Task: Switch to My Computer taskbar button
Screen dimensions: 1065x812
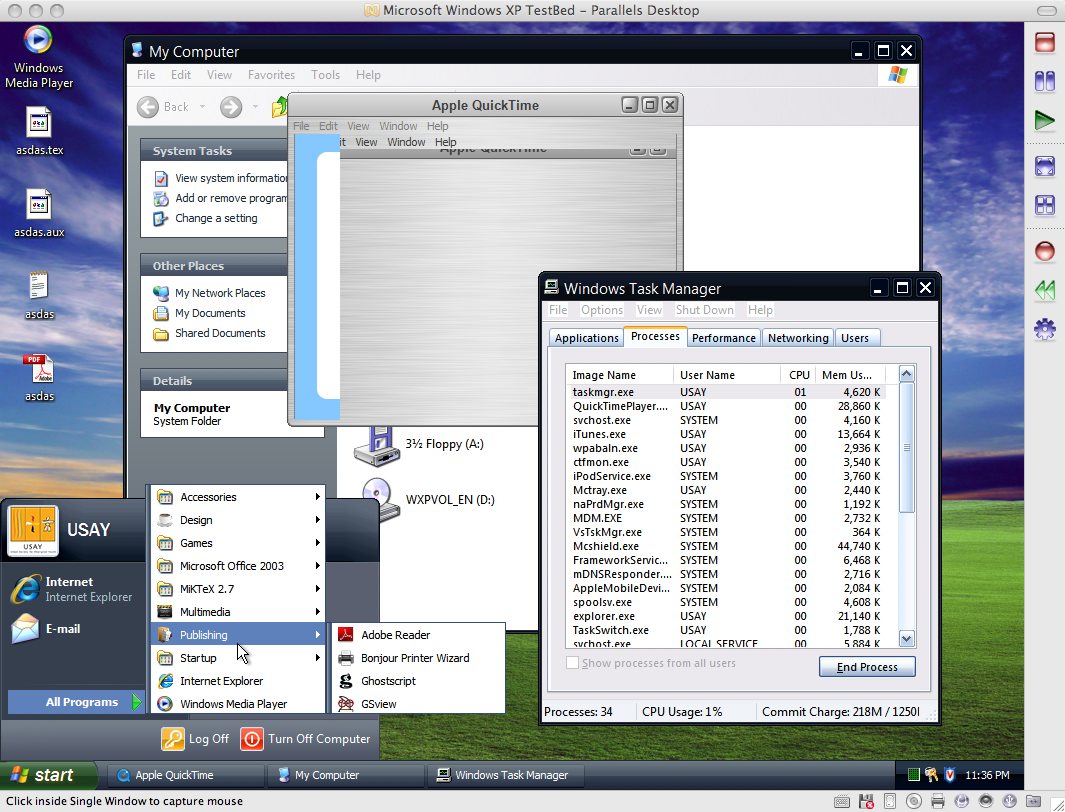Action: (344, 775)
